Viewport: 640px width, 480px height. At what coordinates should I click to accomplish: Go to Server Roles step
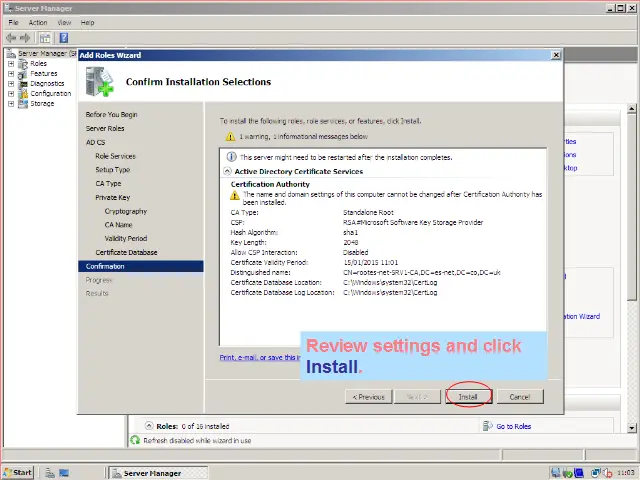tap(105, 129)
